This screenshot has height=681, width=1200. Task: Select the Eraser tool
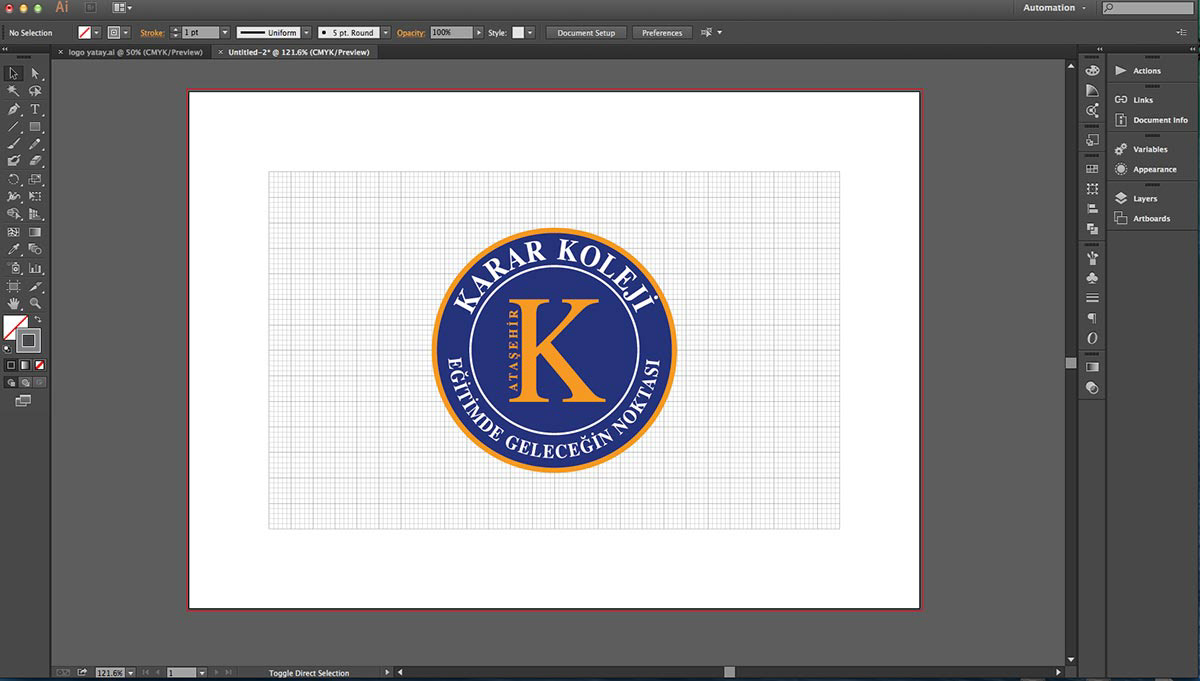(35, 161)
